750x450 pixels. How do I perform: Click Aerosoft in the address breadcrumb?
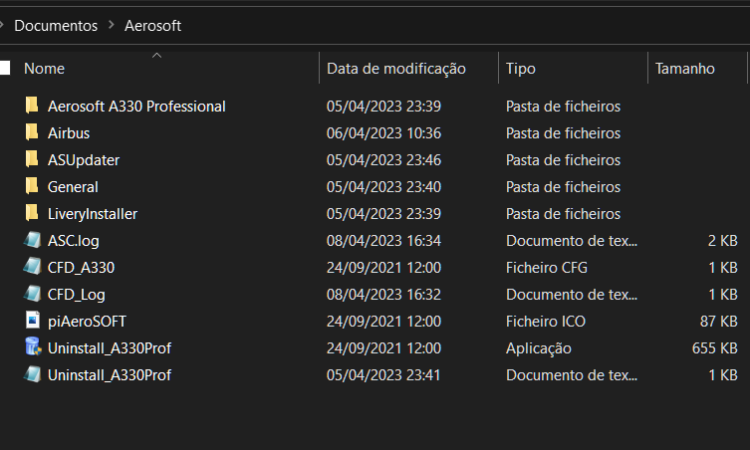153,25
